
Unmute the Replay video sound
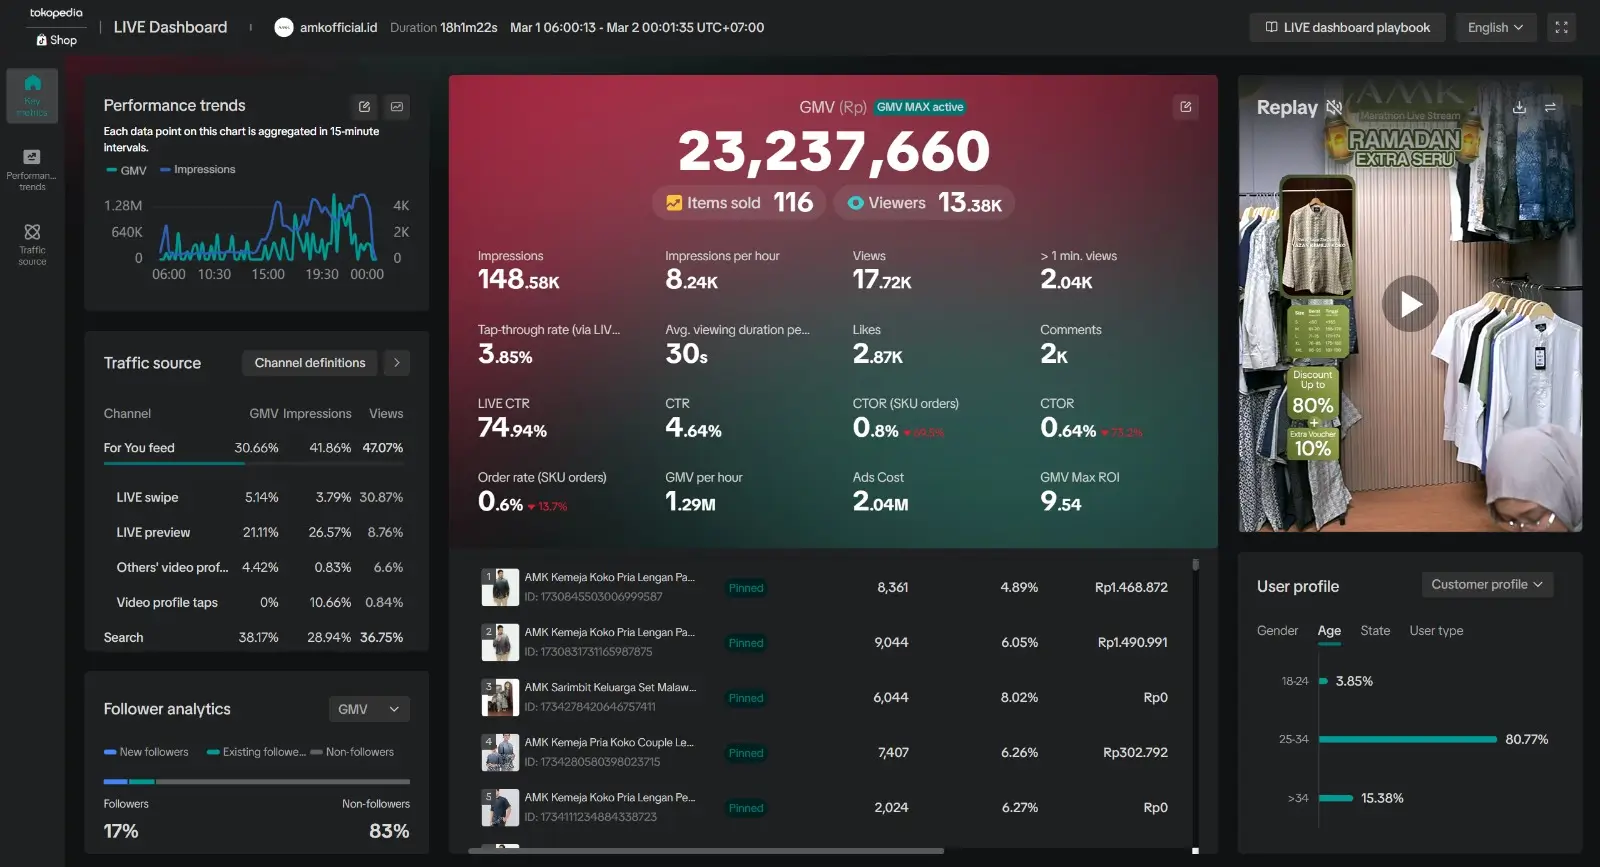(1334, 107)
